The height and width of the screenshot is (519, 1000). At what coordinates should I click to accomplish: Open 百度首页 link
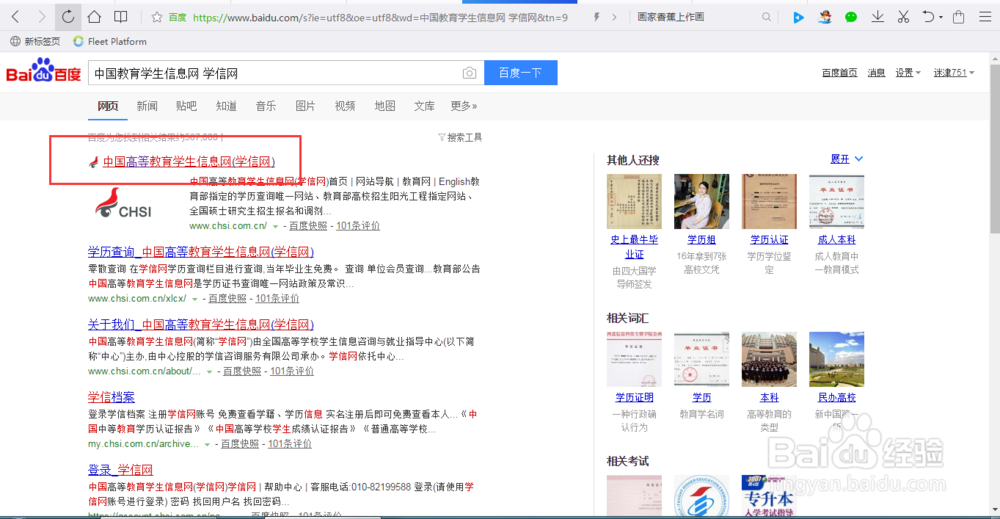click(x=839, y=73)
